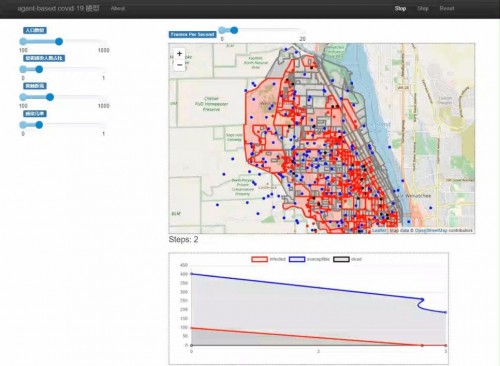This screenshot has width=500, height=366.
Task: Open the OpenStreetMap contributors link
Action: 444,230
